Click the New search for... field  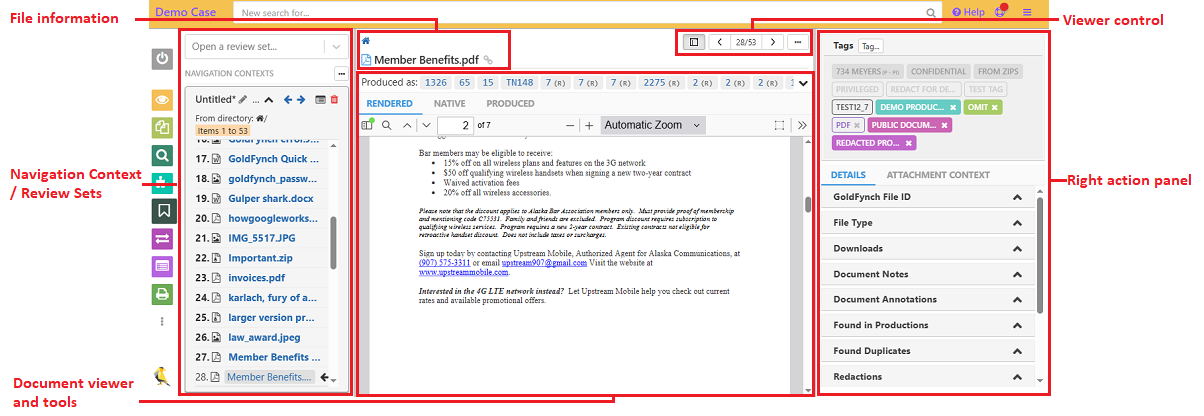click(x=589, y=13)
